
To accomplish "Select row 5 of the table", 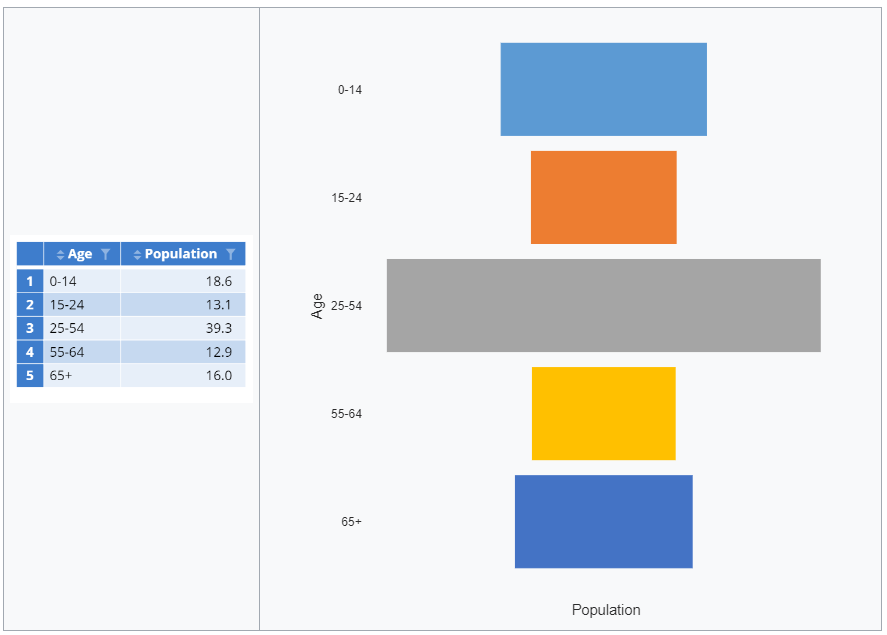I will [x=30, y=375].
